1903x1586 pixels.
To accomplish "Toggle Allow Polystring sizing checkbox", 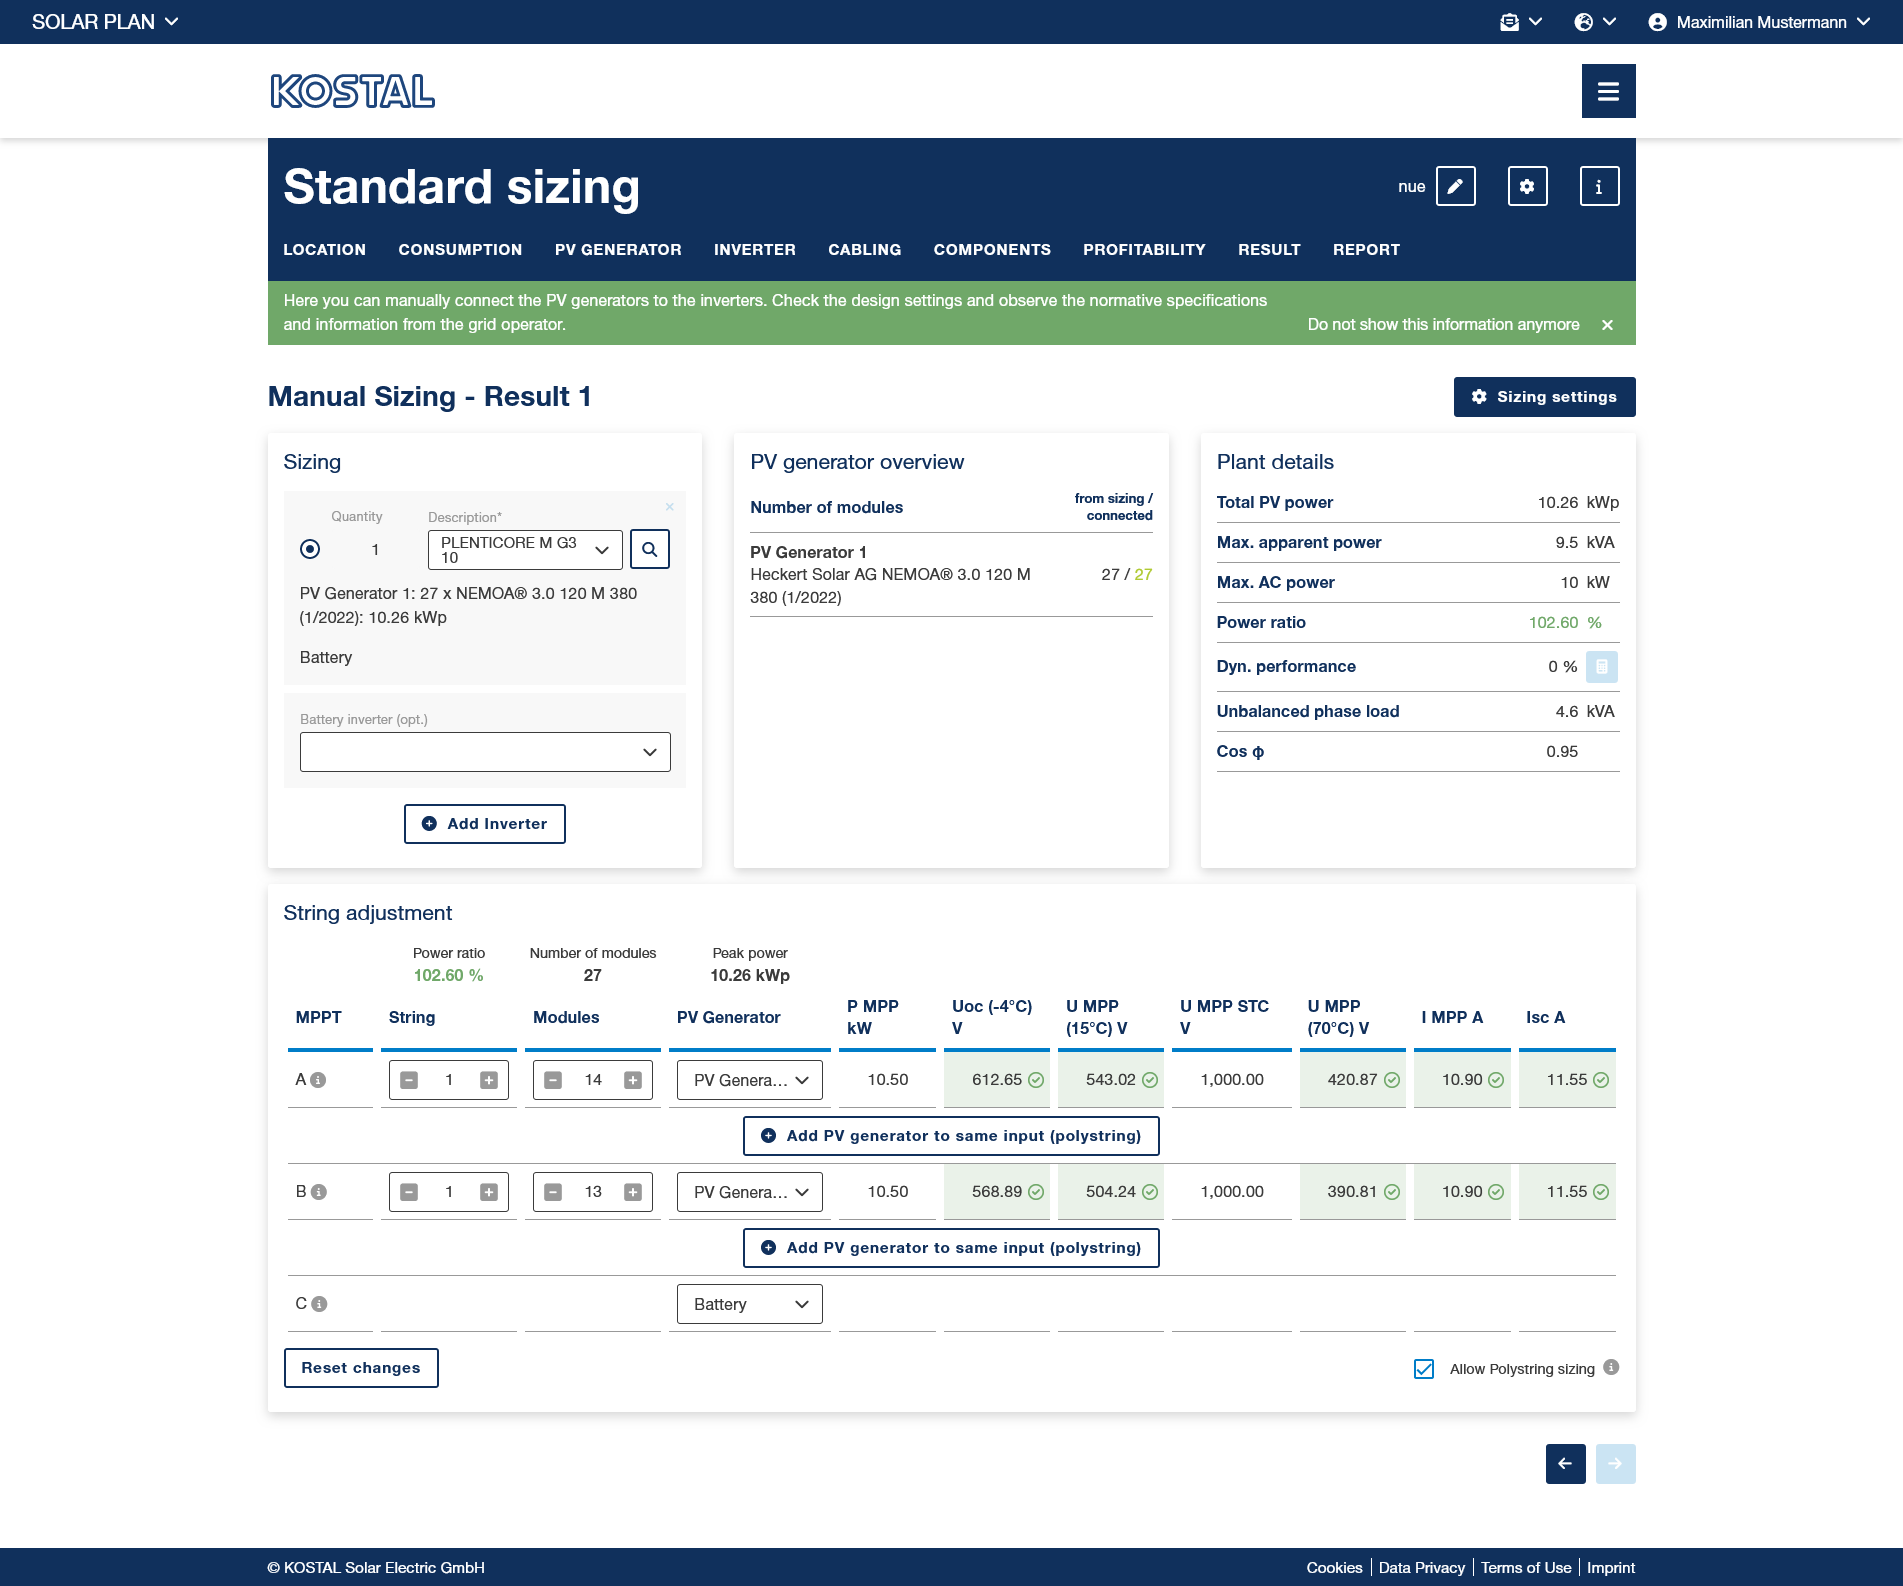I will click(x=1424, y=1369).
